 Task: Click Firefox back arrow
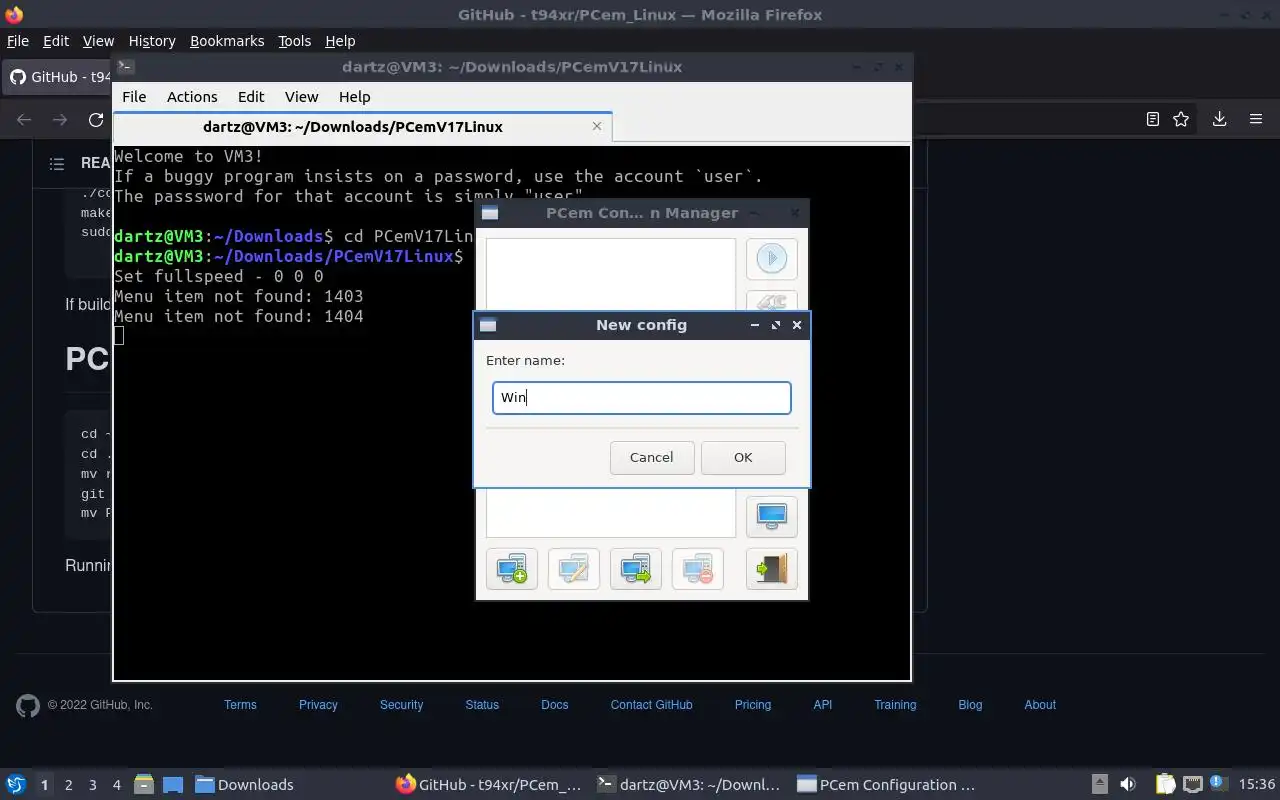(x=24, y=119)
